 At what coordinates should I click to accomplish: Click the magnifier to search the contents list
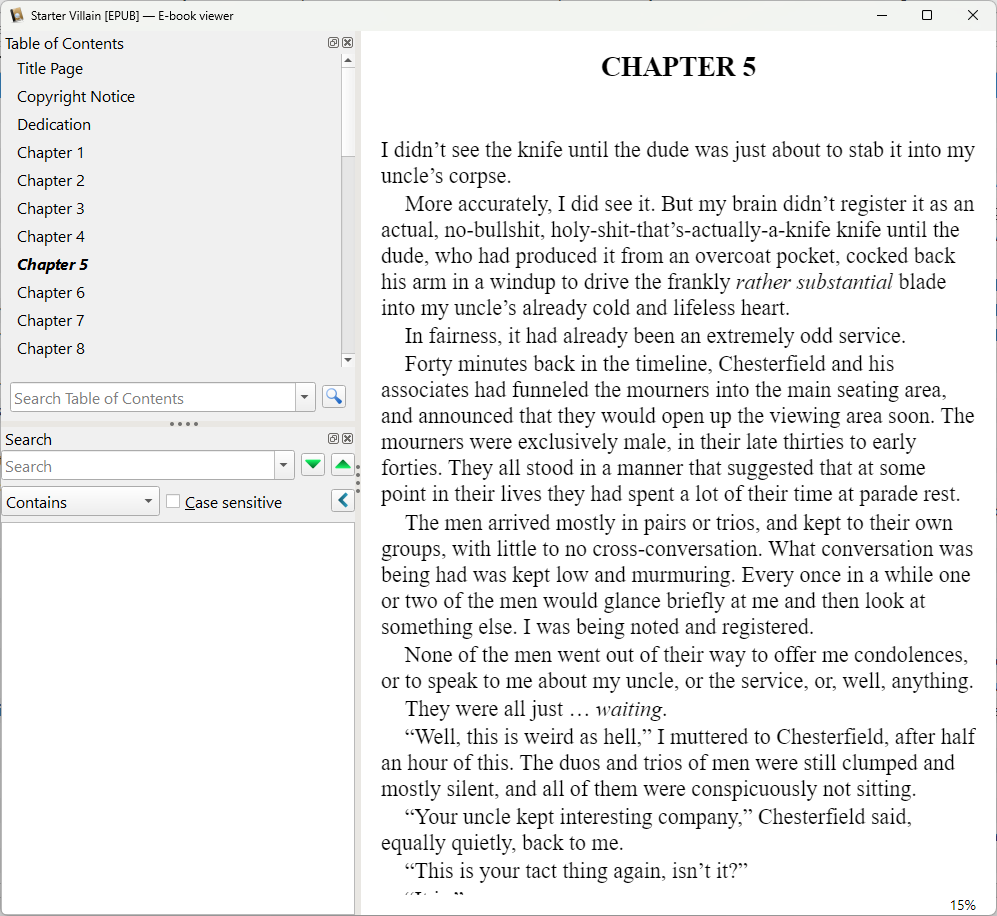click(334, 397)
